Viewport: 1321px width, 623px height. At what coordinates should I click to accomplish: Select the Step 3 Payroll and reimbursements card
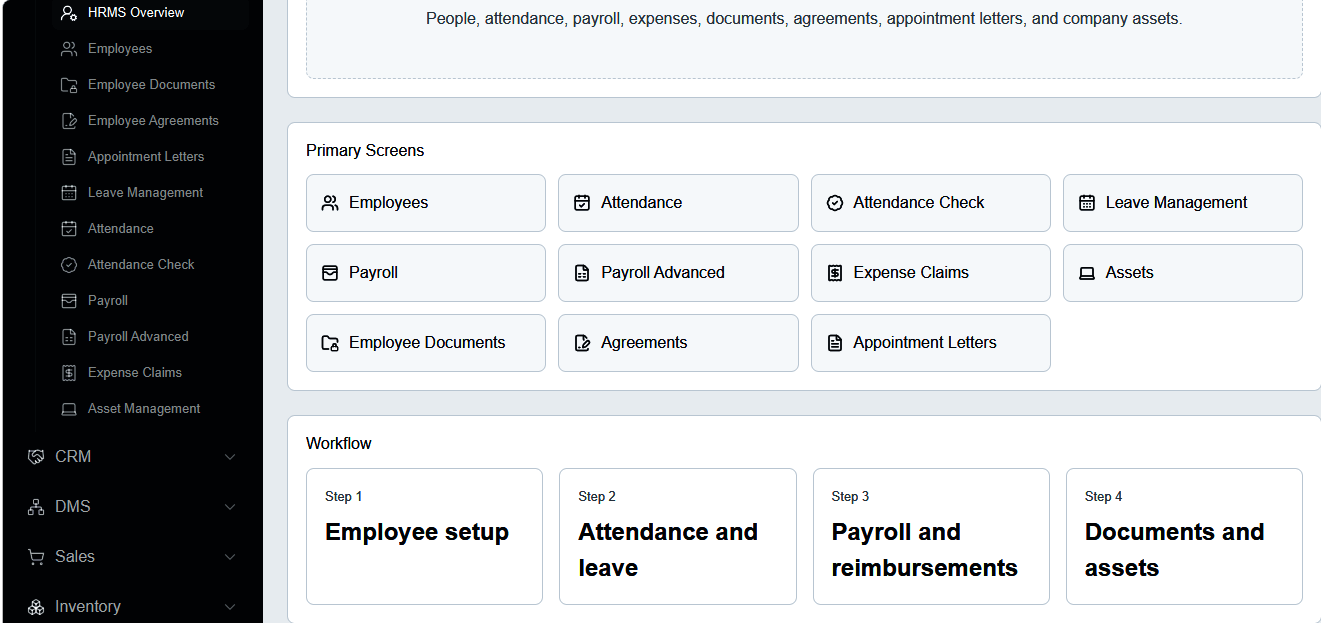point(931,537)
